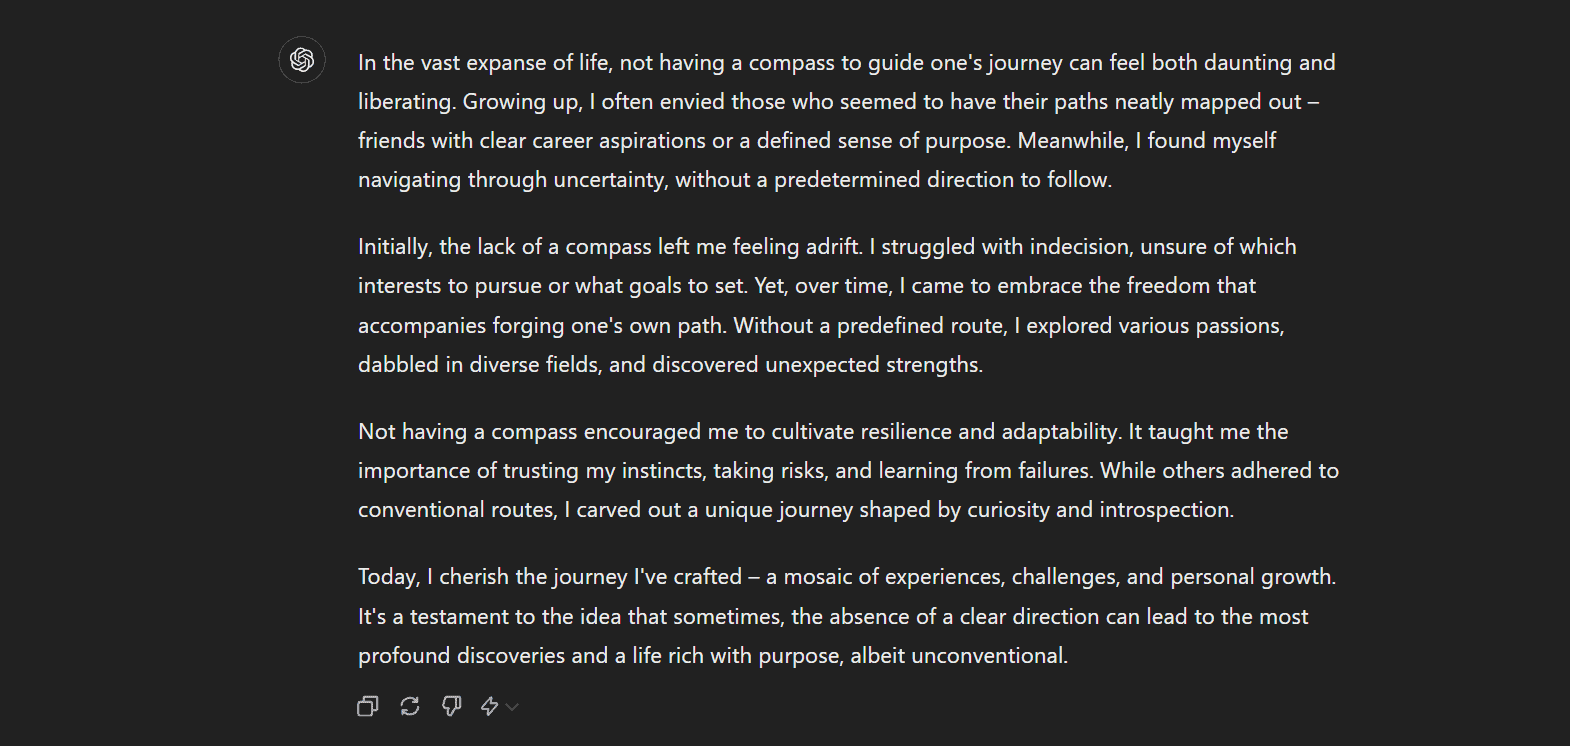The image size is (1570, 746).
Task: Click the lightning bolt model icon
Action: point(490,707)
